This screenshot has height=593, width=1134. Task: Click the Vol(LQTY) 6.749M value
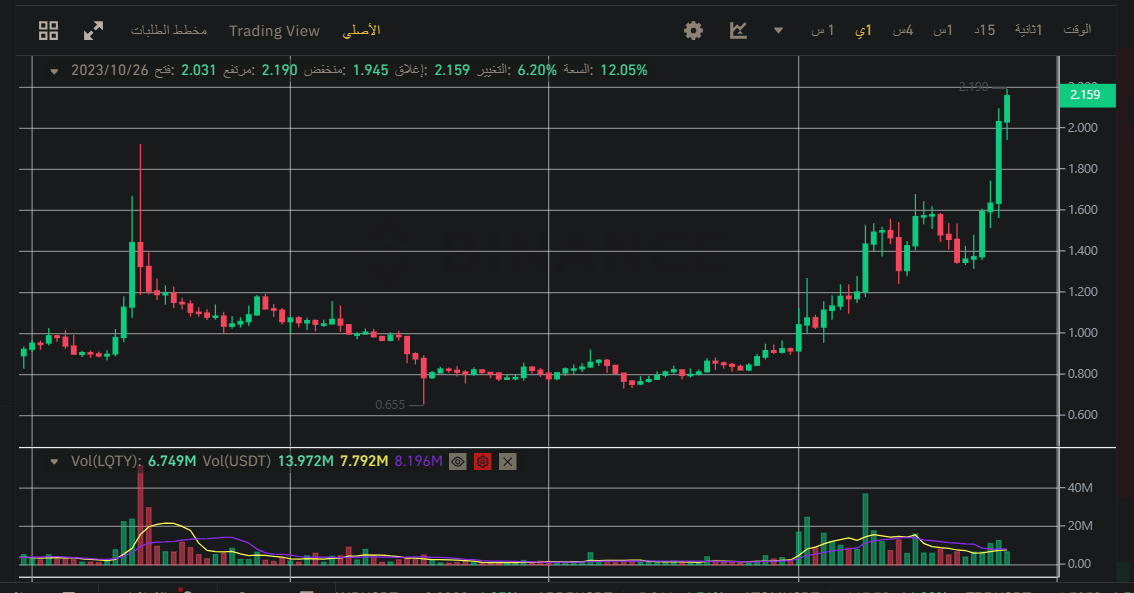pos(171,461)
